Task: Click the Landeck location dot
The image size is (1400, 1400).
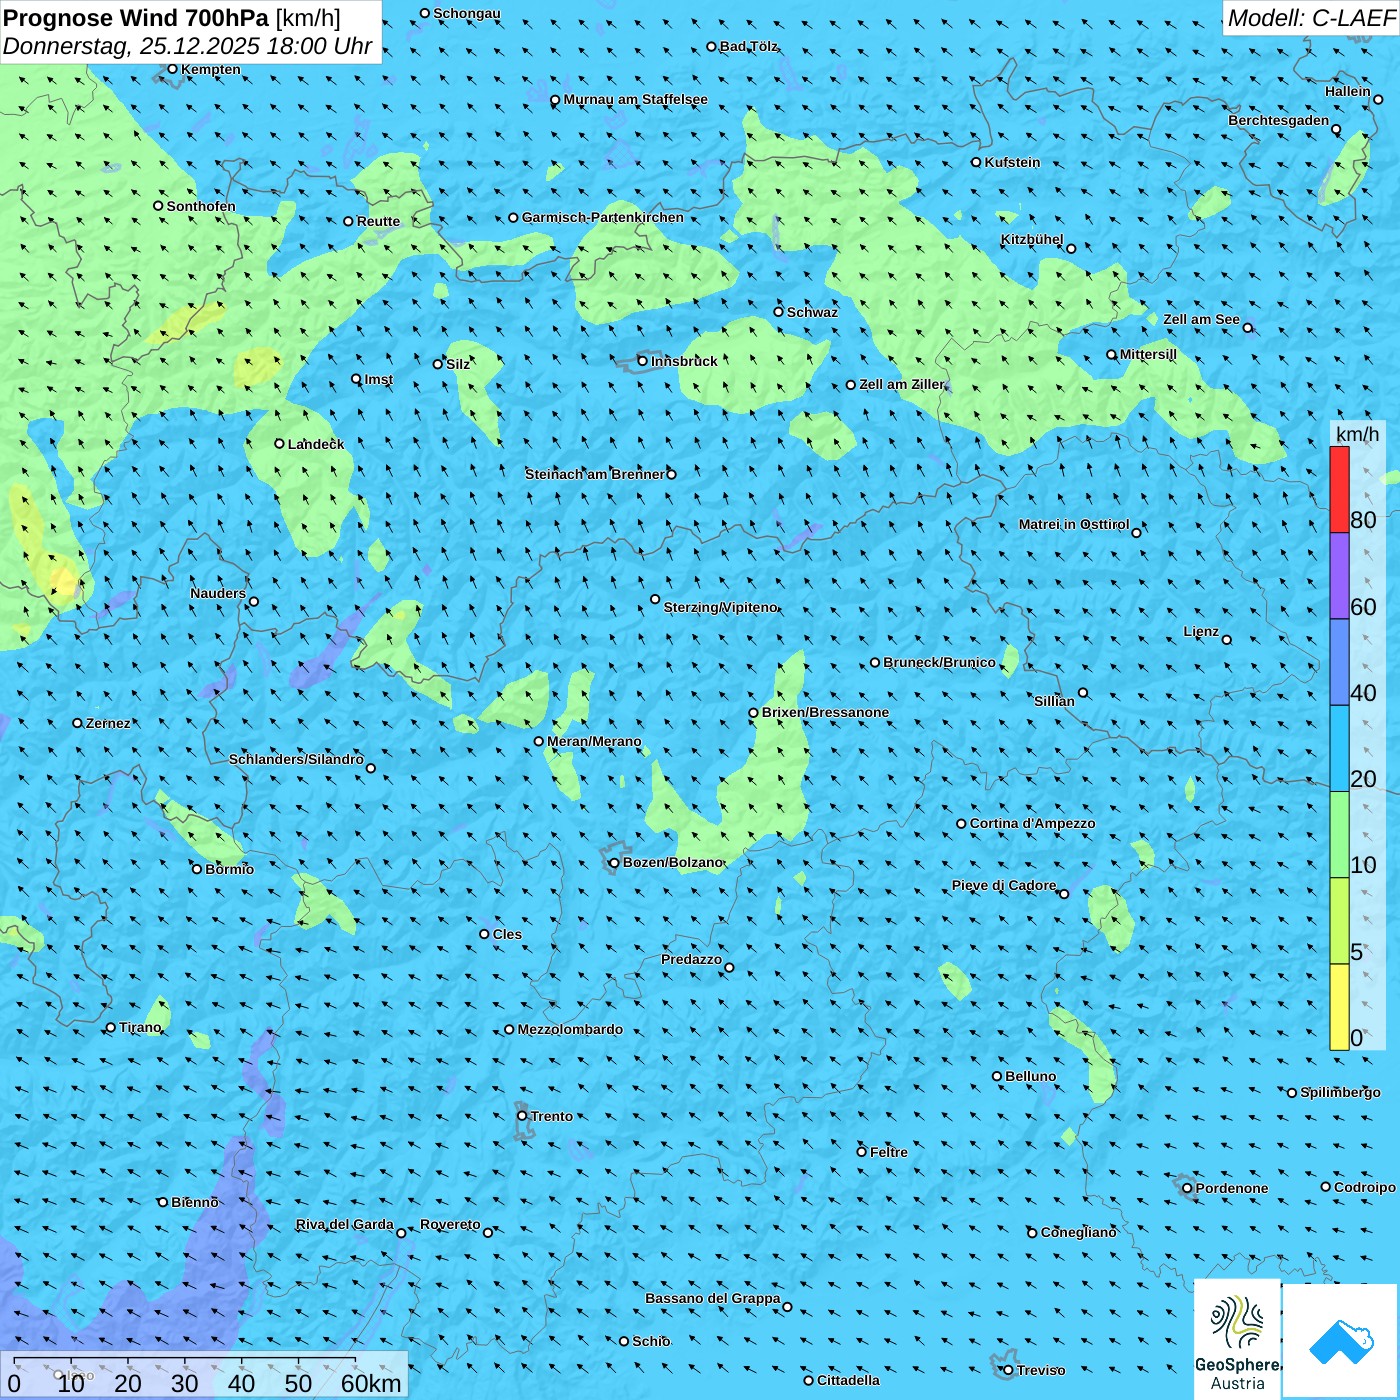Action: (x=279, y=444)
